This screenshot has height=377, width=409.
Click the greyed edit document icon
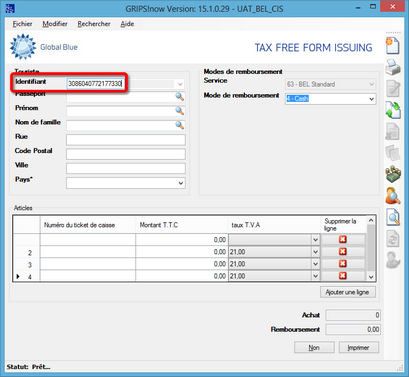pyautogui.click(x=393, y=88)
